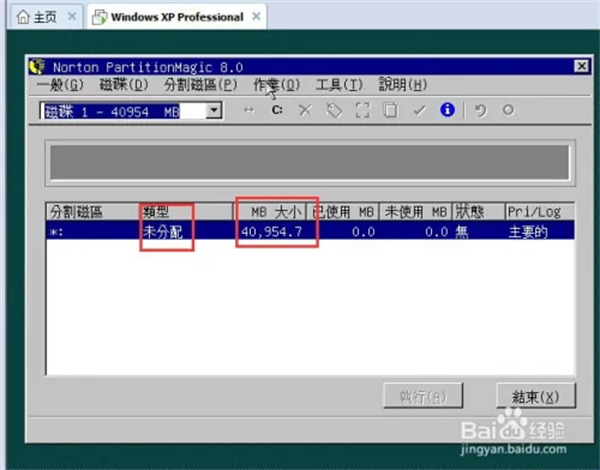Click the circle discard changes toolbar icon
Screen dimensions: 600x470
(x=508, y=110)
